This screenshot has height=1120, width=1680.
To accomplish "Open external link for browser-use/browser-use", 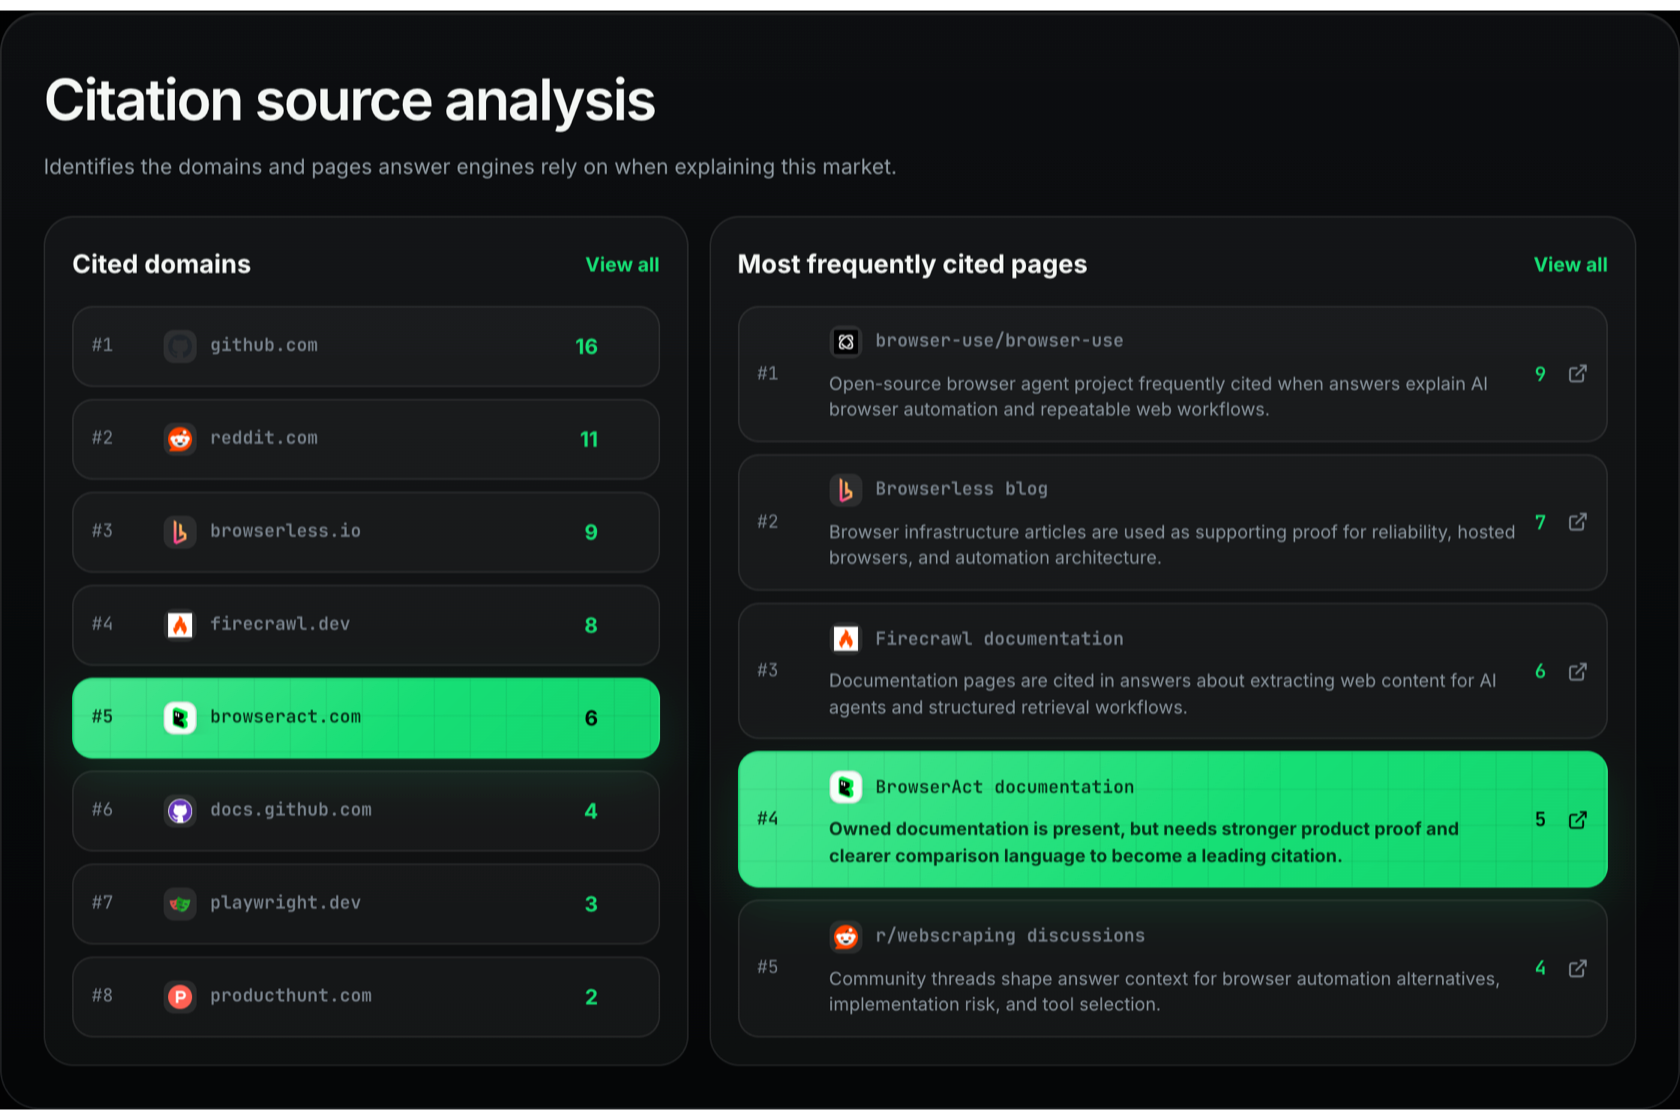I will click(x=1578, y=374).
